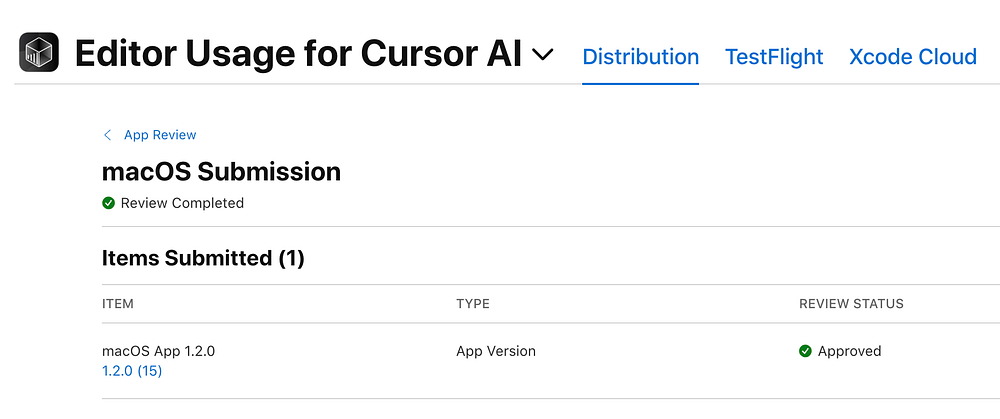Click the Editor Usage app icon
Image resolution: width=1000 pixels, height=419 pixels.
click(x=39, y=53)
